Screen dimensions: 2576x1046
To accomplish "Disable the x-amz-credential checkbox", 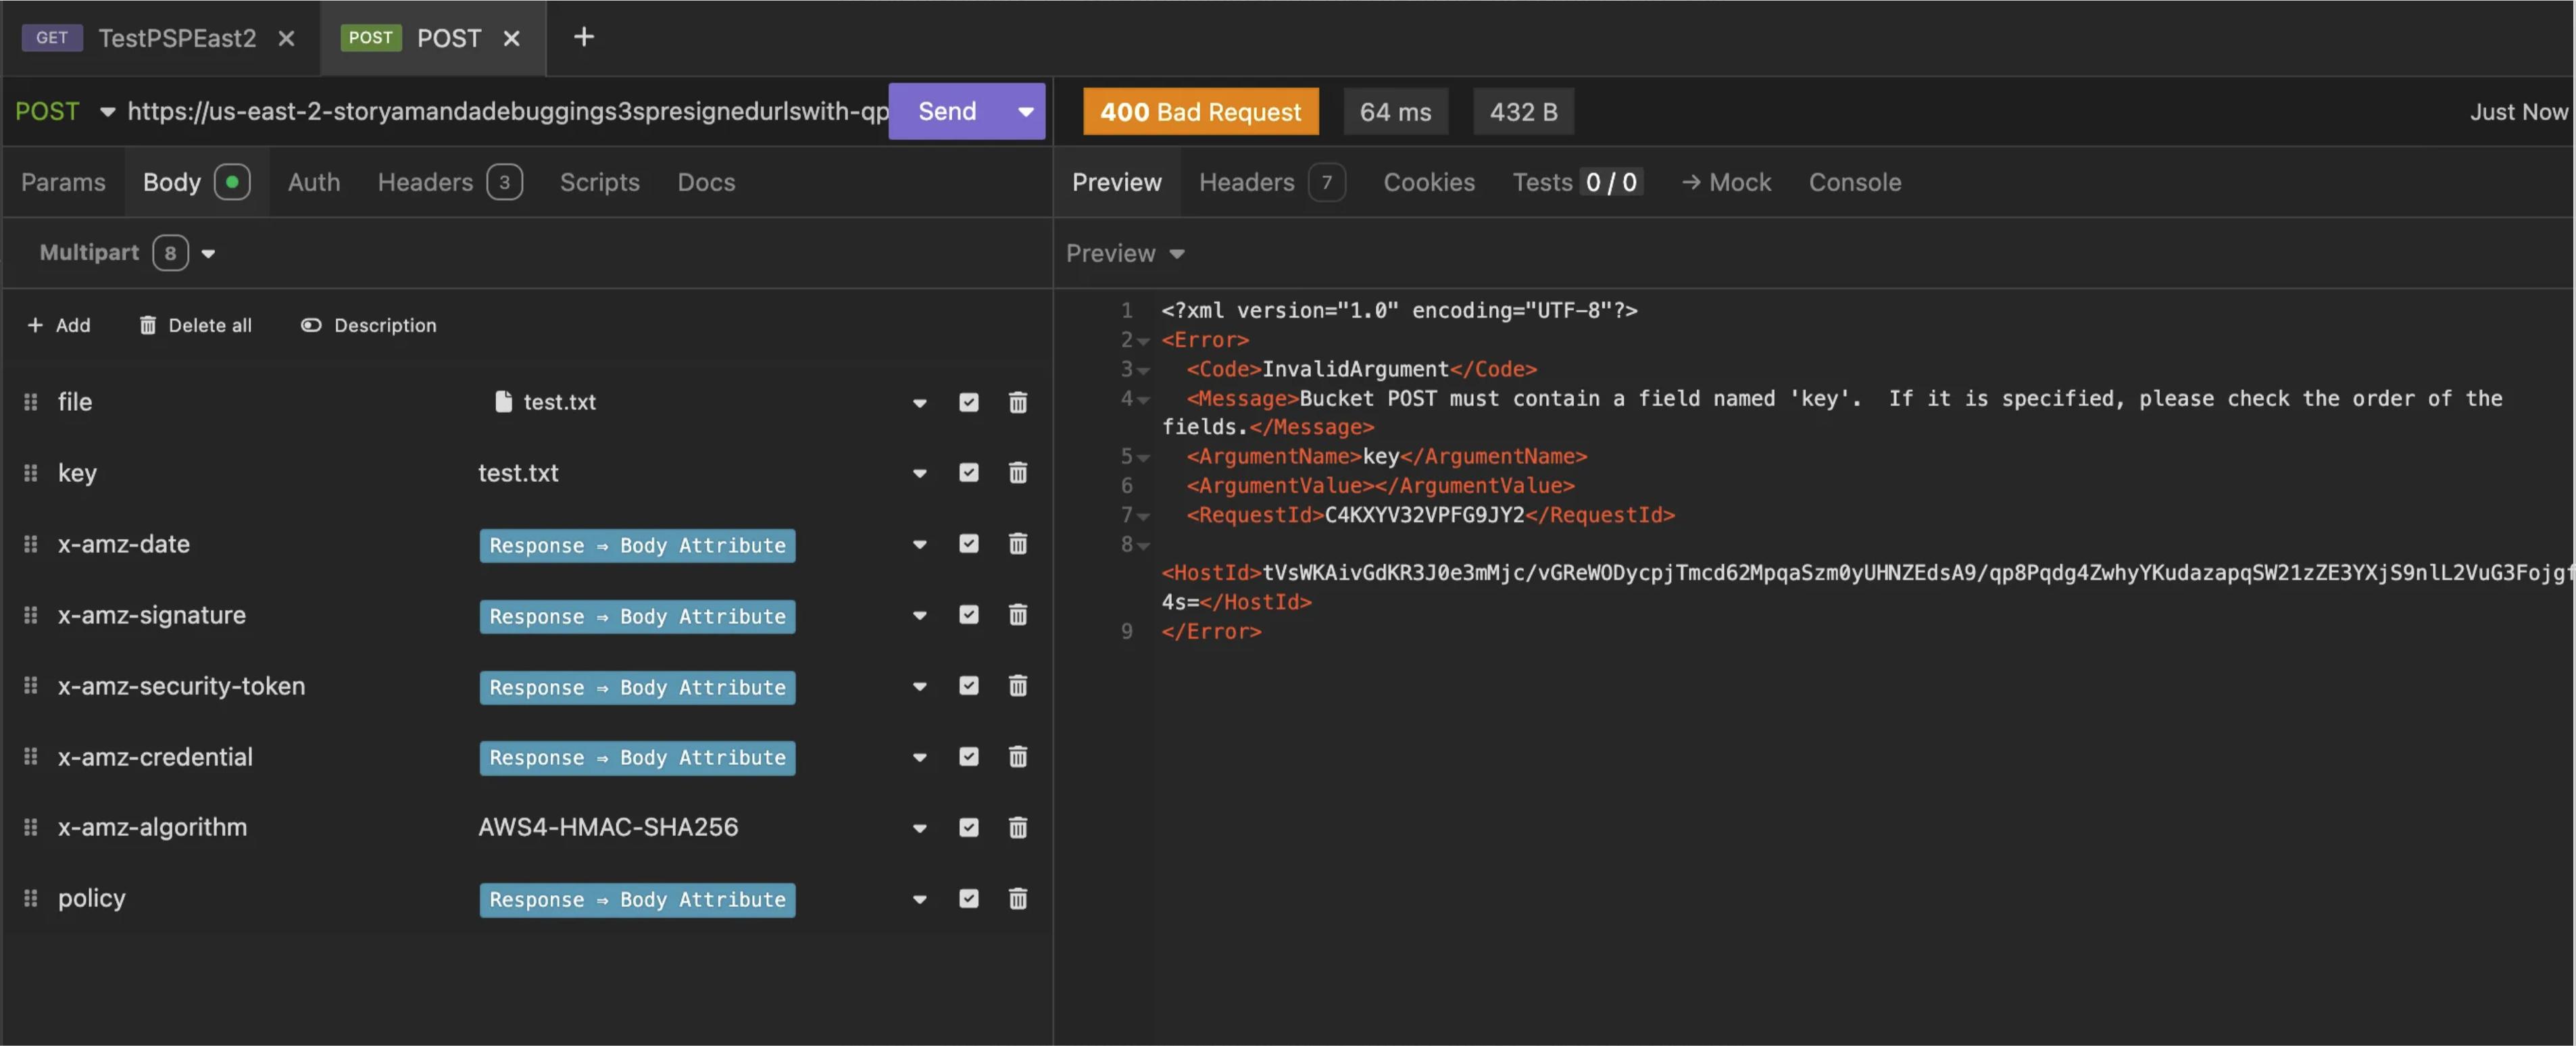I will point(968,756).
